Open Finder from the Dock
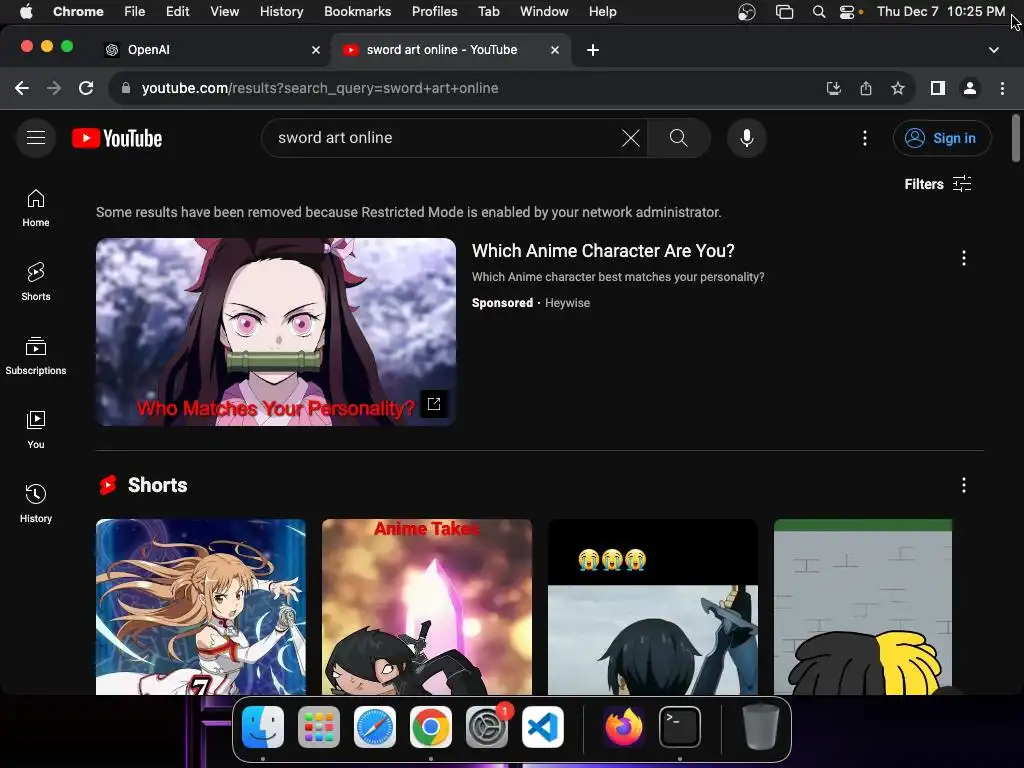The height and width of the screenshot is (768, 1024). [x=263, y=727]
